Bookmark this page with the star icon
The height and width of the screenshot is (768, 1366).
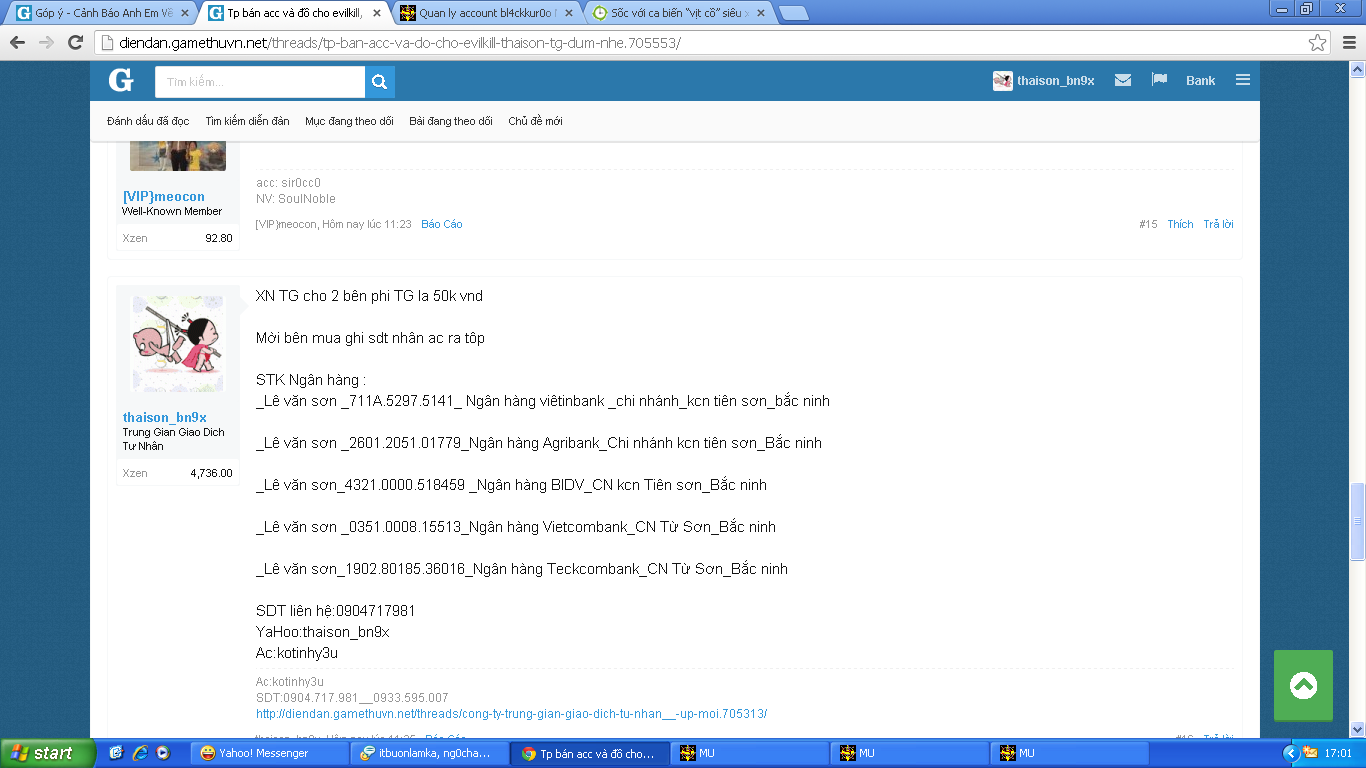[x=1318, y=43]
